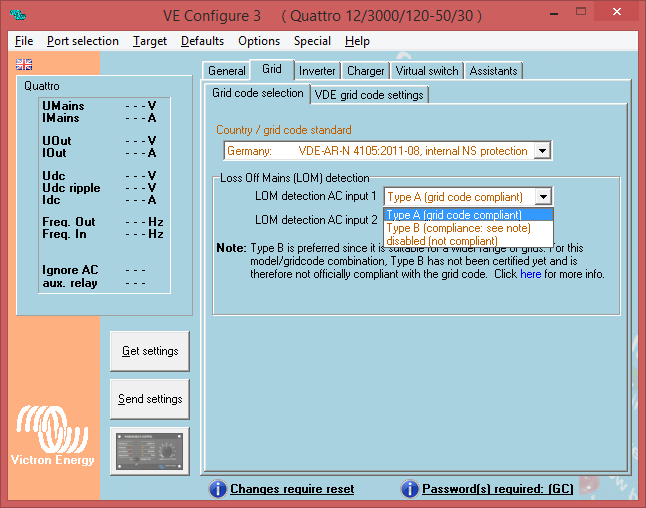Click the VE Configure app icon in title bar
The width and height of the screenshot is (646, 508).
coord(19,16)
